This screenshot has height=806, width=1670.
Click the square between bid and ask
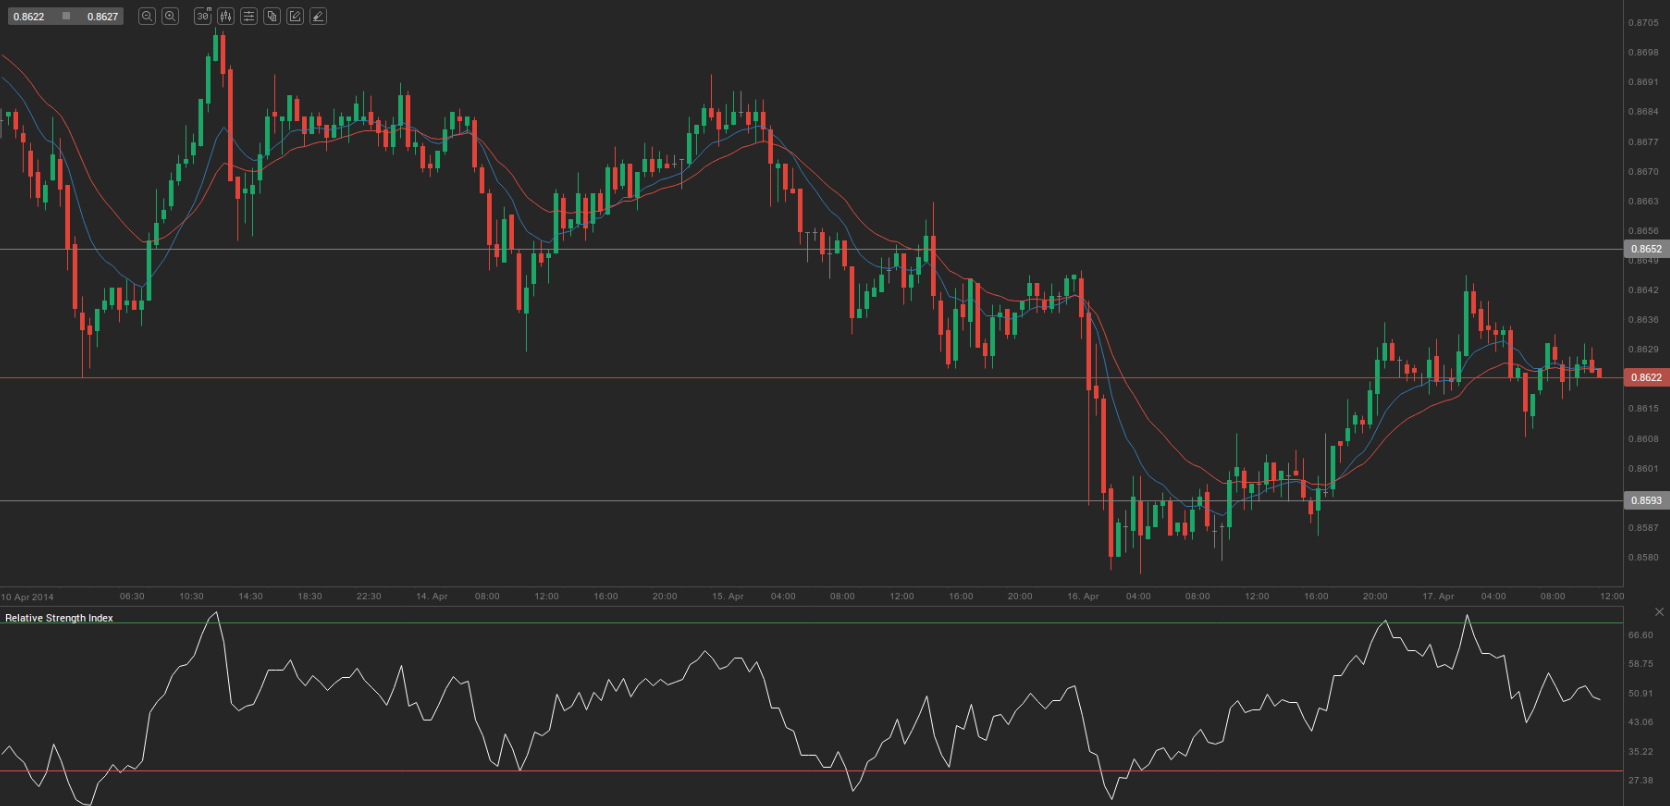66,16
